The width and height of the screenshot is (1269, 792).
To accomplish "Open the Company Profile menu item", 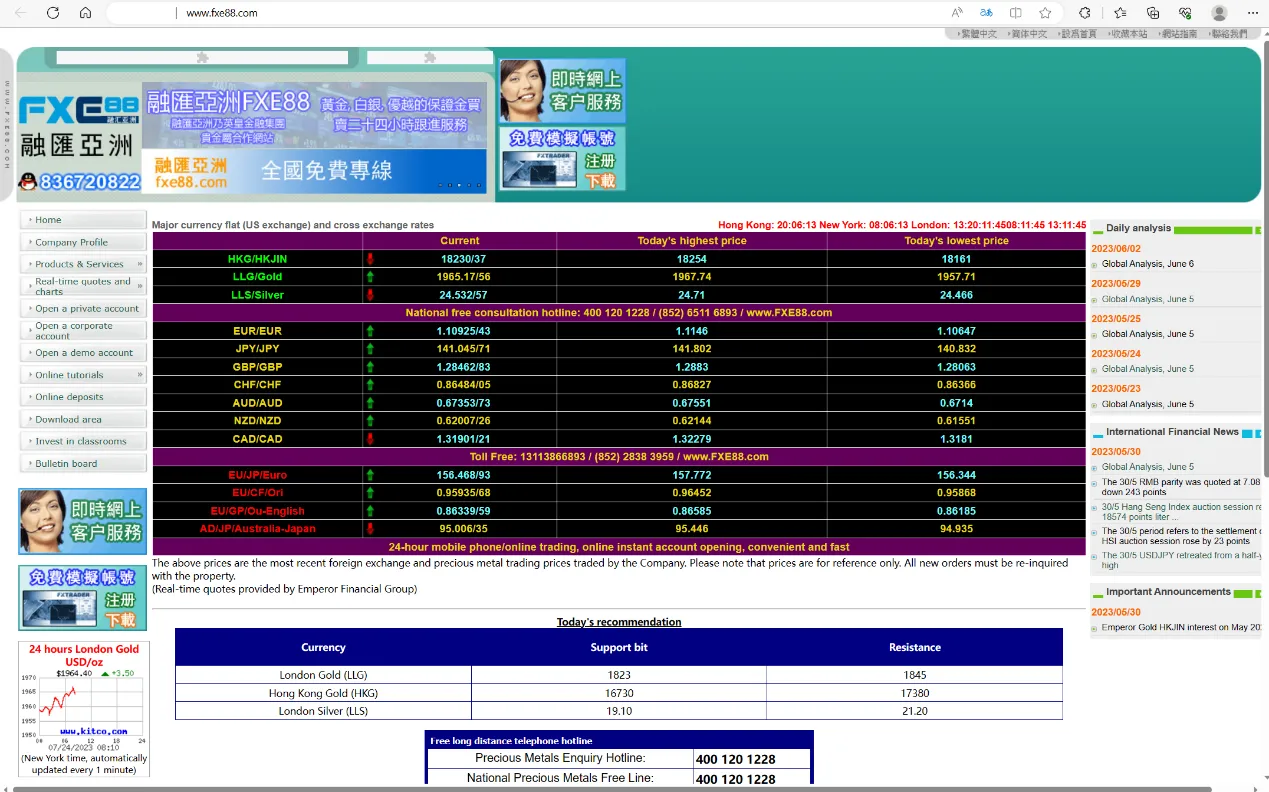I will pos(83,242).
